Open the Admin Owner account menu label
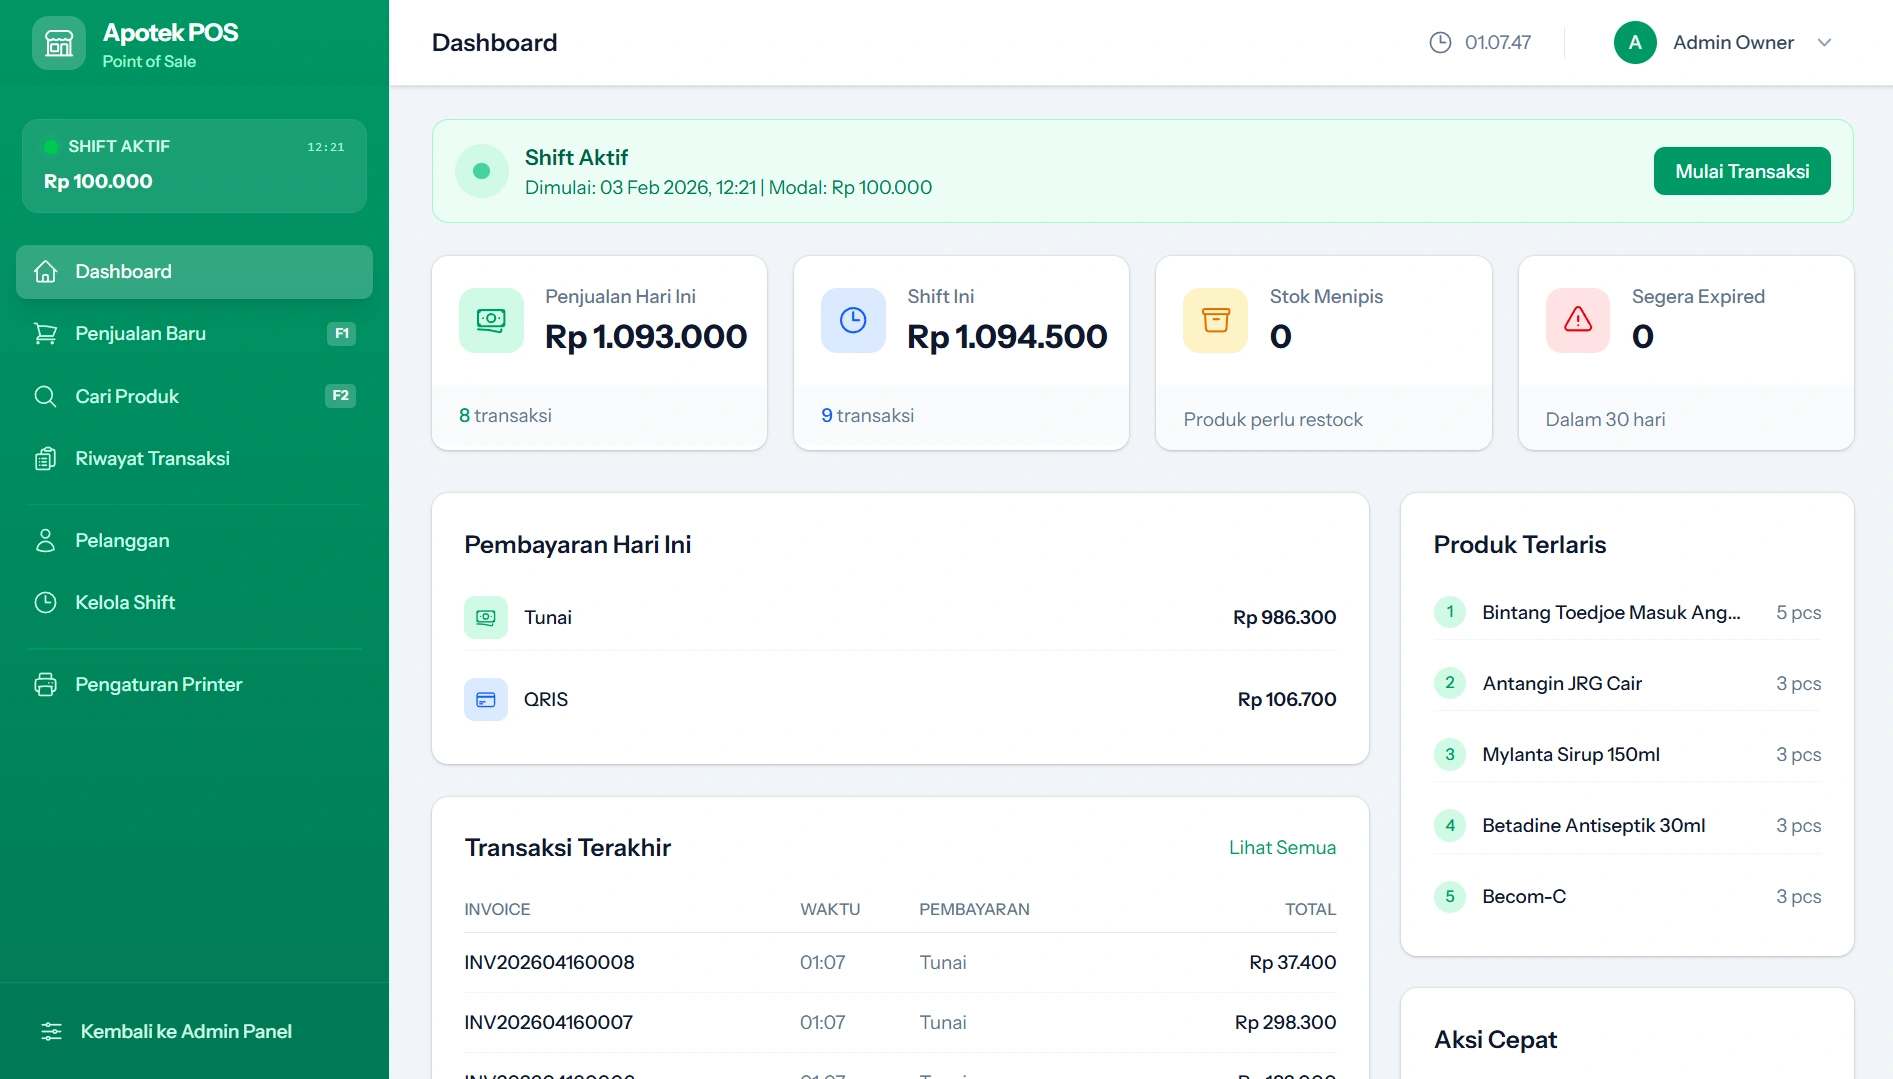 (x=1733, y=42)
